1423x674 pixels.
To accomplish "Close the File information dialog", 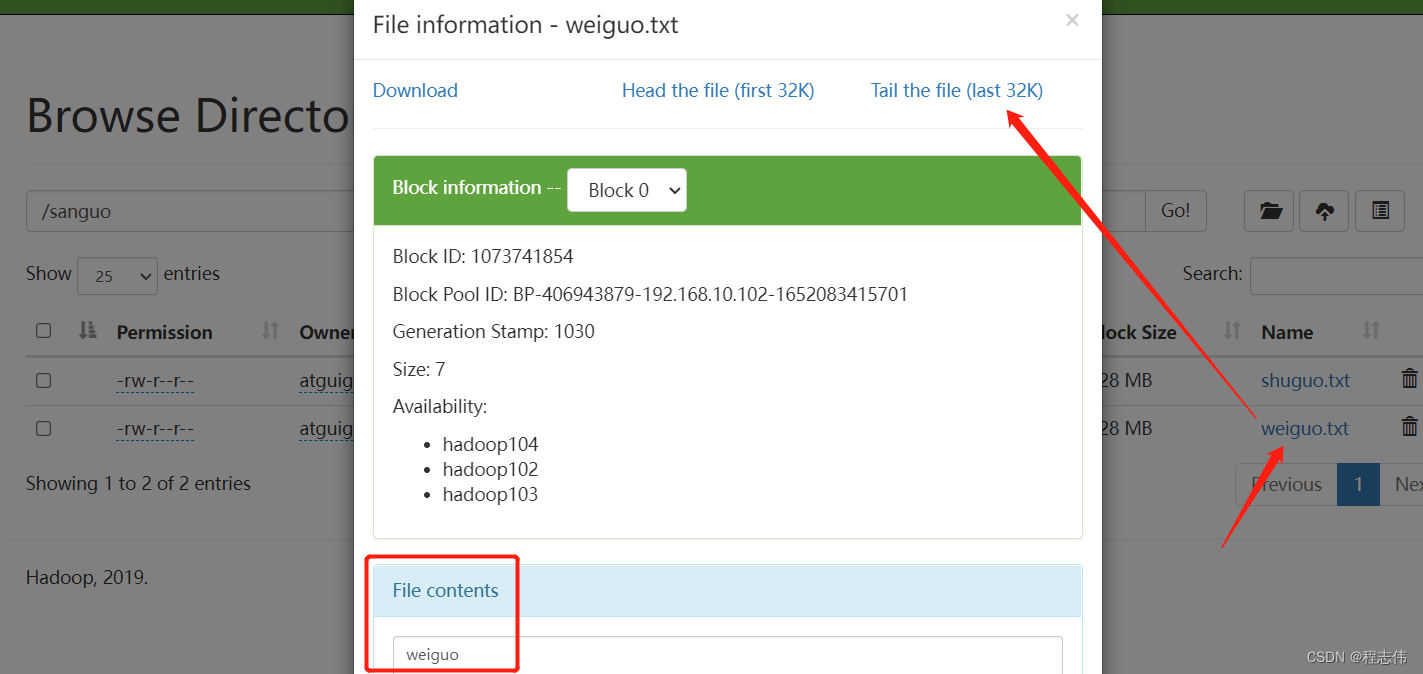I will coord(1072,20).
